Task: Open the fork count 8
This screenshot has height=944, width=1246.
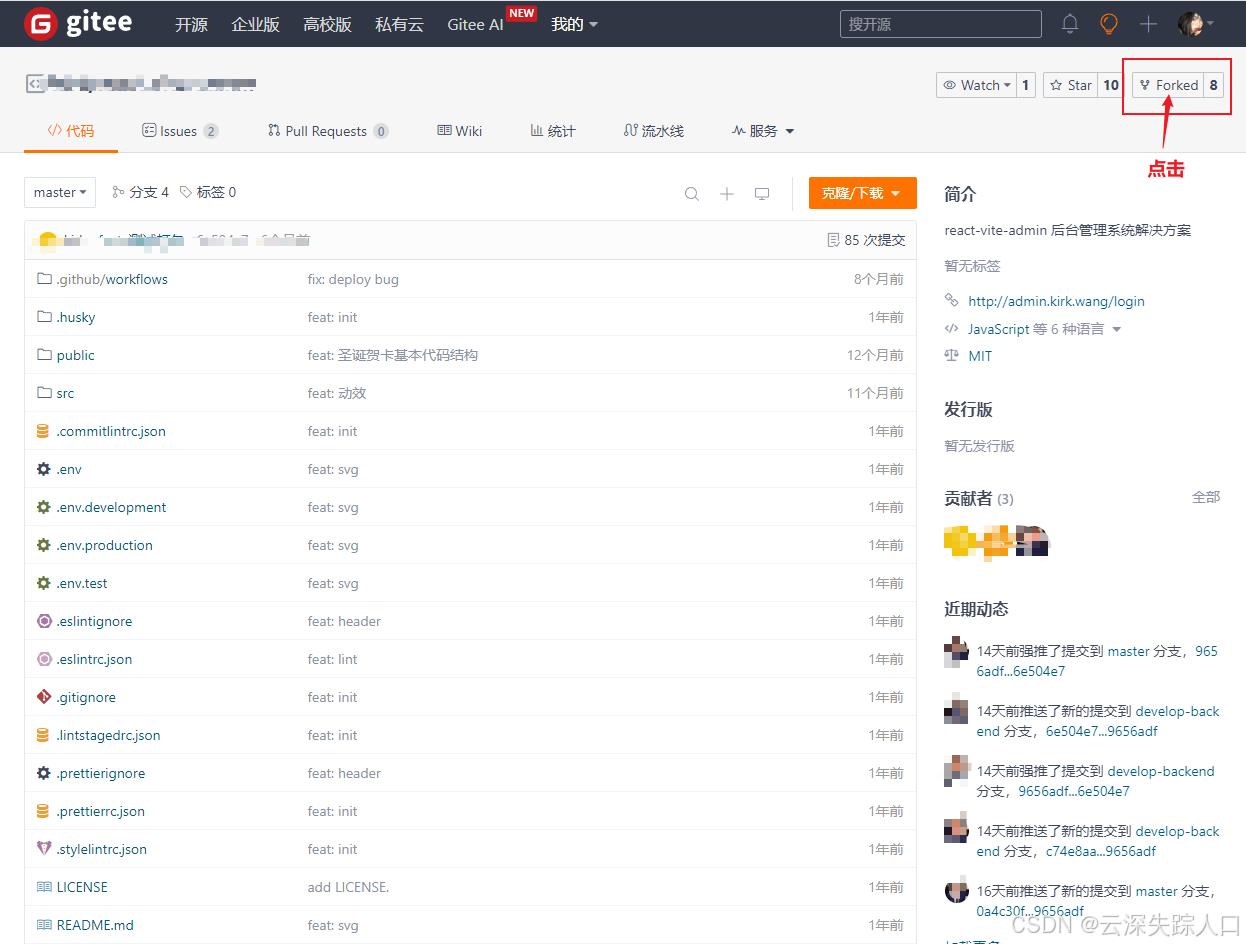Action: point(1214,85)
